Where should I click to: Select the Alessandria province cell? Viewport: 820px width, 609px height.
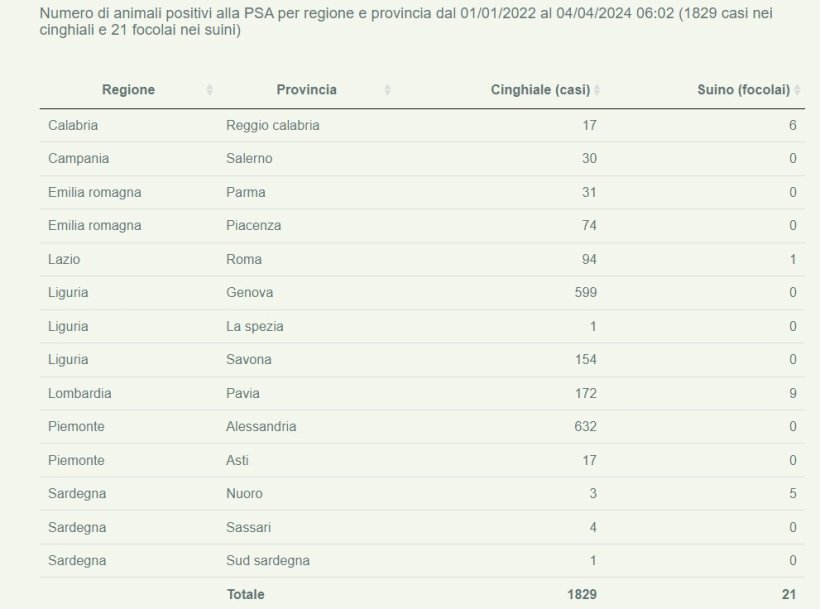click(x=261, y=426)
